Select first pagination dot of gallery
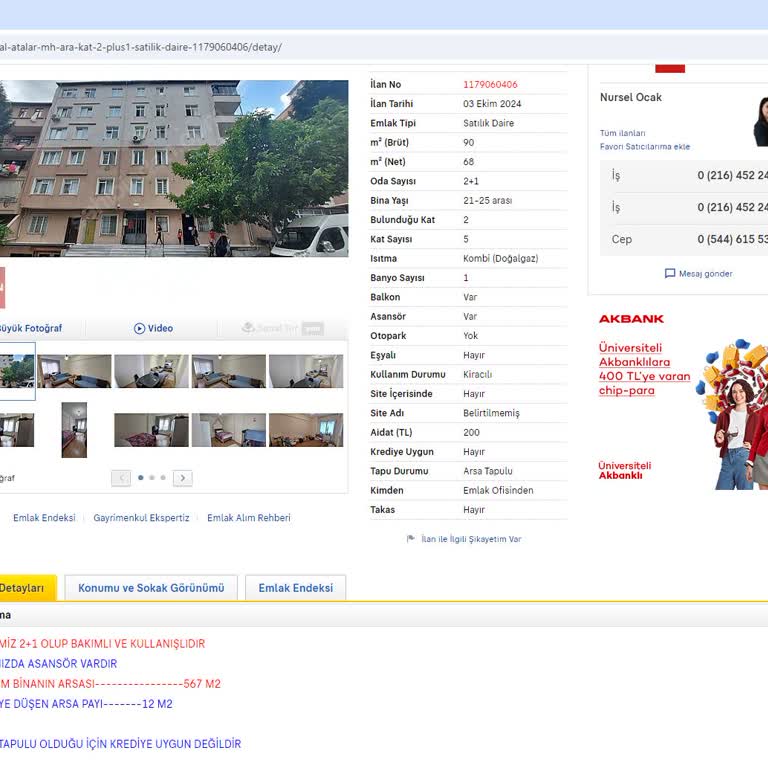 [x=141, y=478]
